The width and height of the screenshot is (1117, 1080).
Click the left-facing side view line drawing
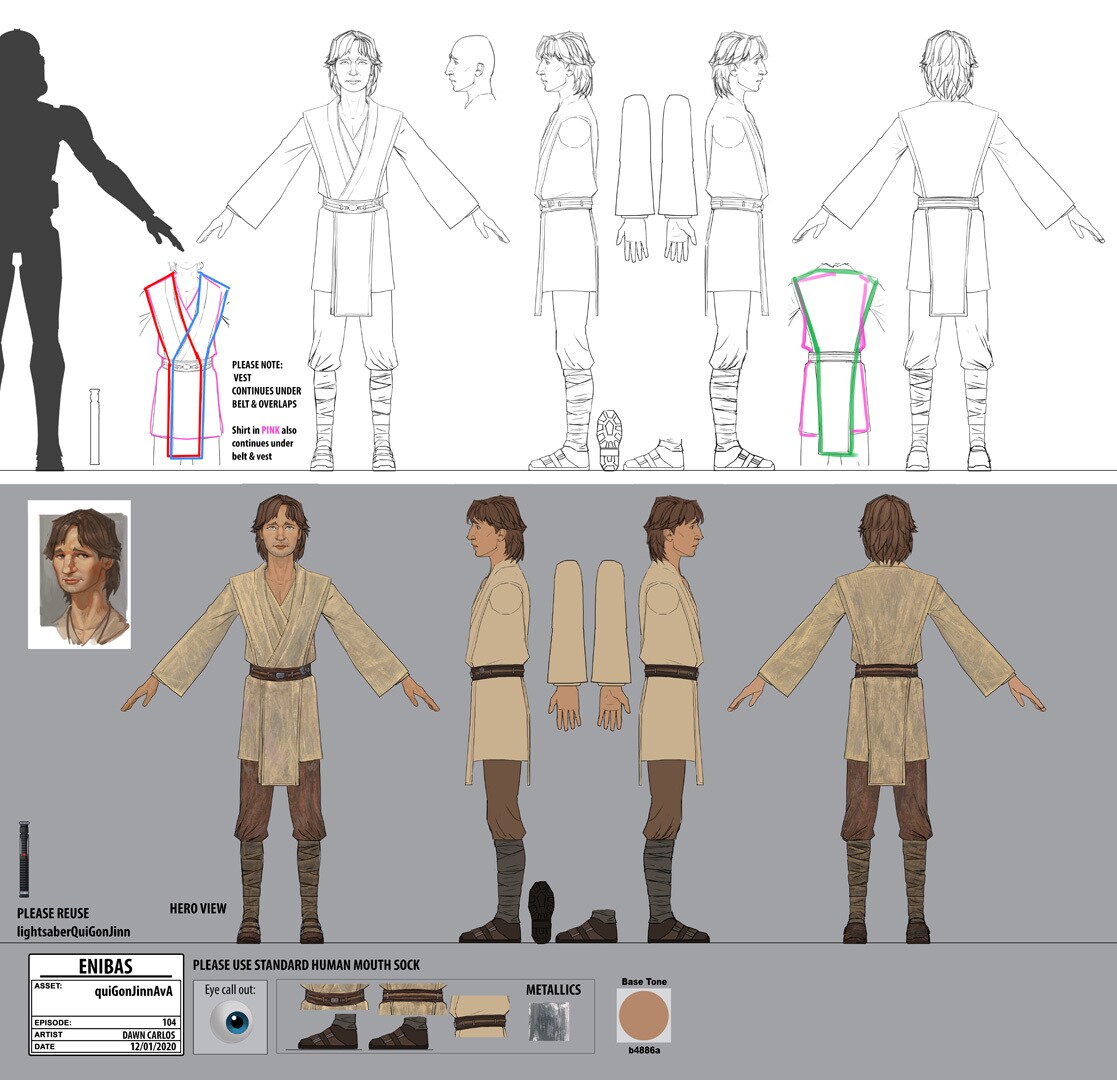(x=567, y=249)
